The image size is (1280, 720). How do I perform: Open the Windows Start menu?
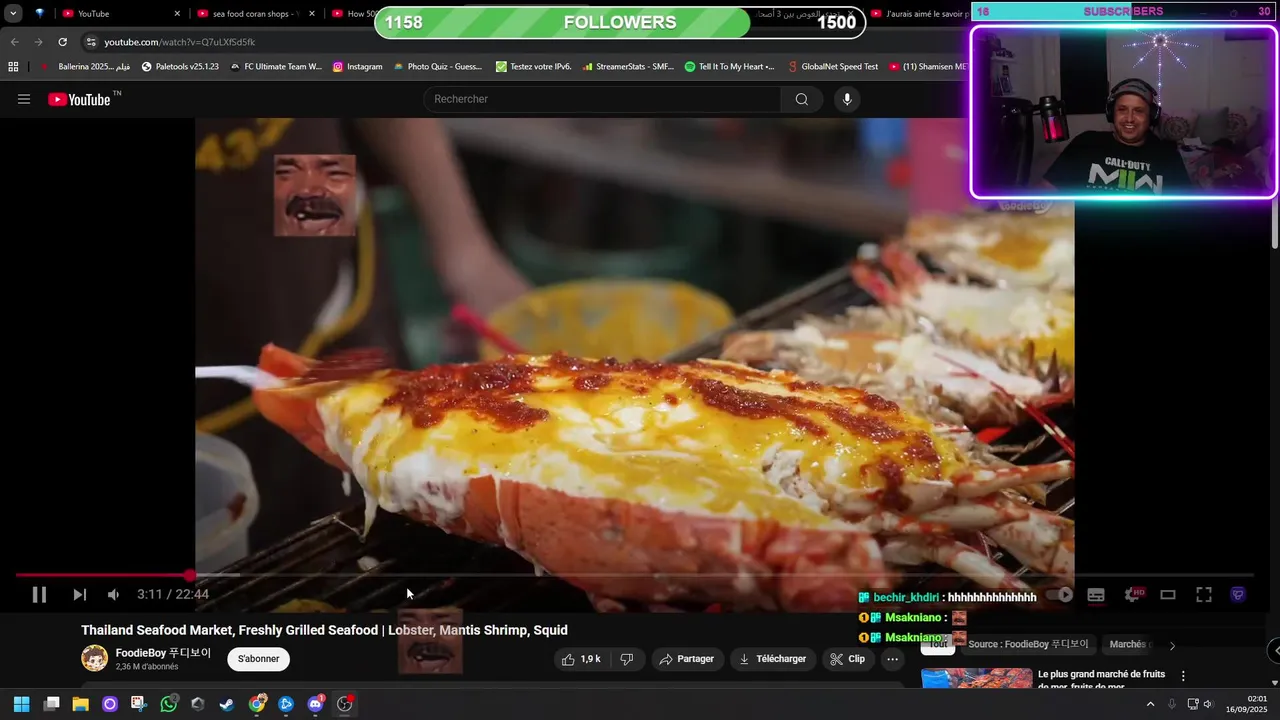tap(21, 704)
